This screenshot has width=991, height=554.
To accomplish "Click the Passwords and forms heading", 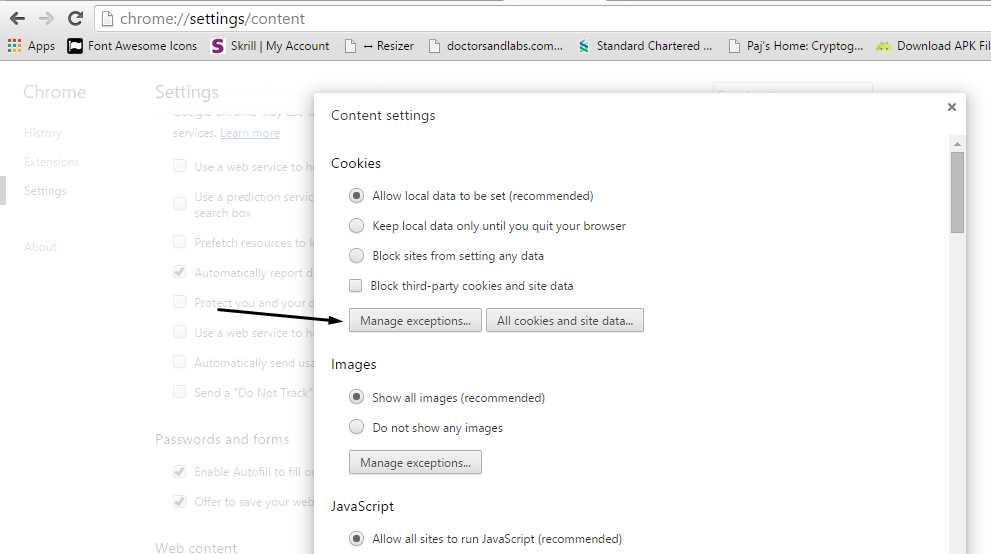I will [x=222, y=439].
